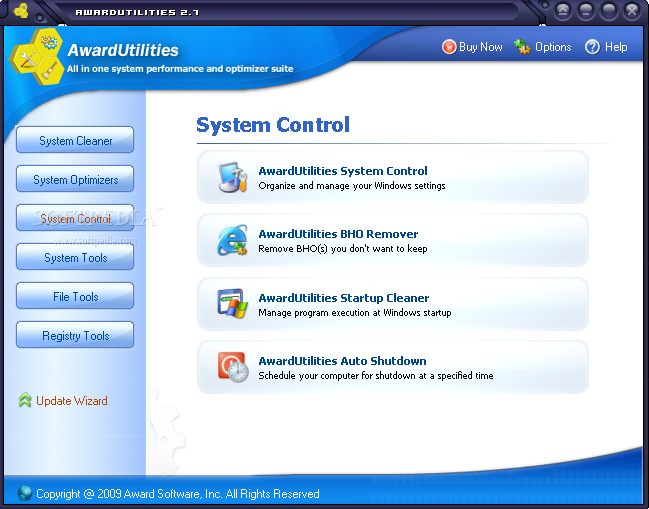This screenshot has height=509, width=649.
Task: Open the System Control tool icon
Action: pyautogui.click(x=233, y=178)
